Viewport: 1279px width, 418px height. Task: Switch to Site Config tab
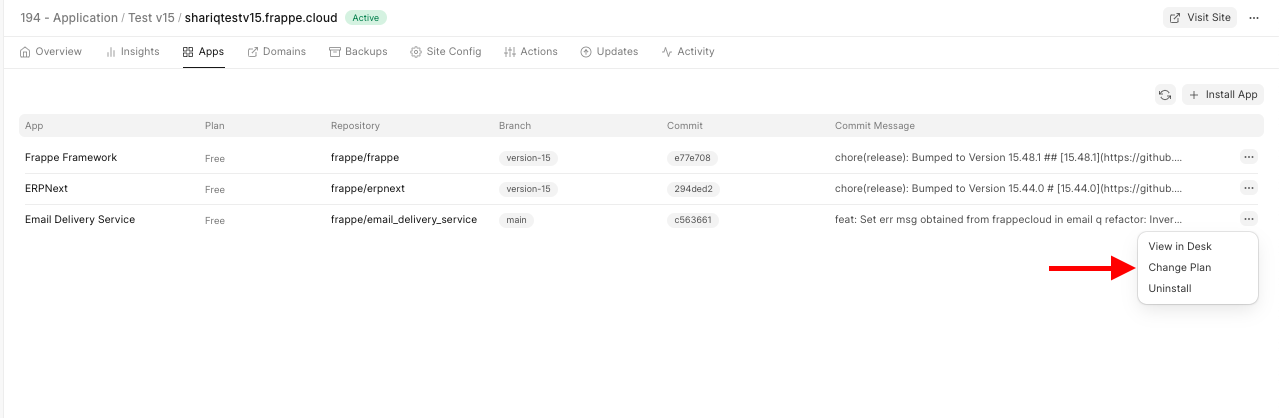(446, 52)
